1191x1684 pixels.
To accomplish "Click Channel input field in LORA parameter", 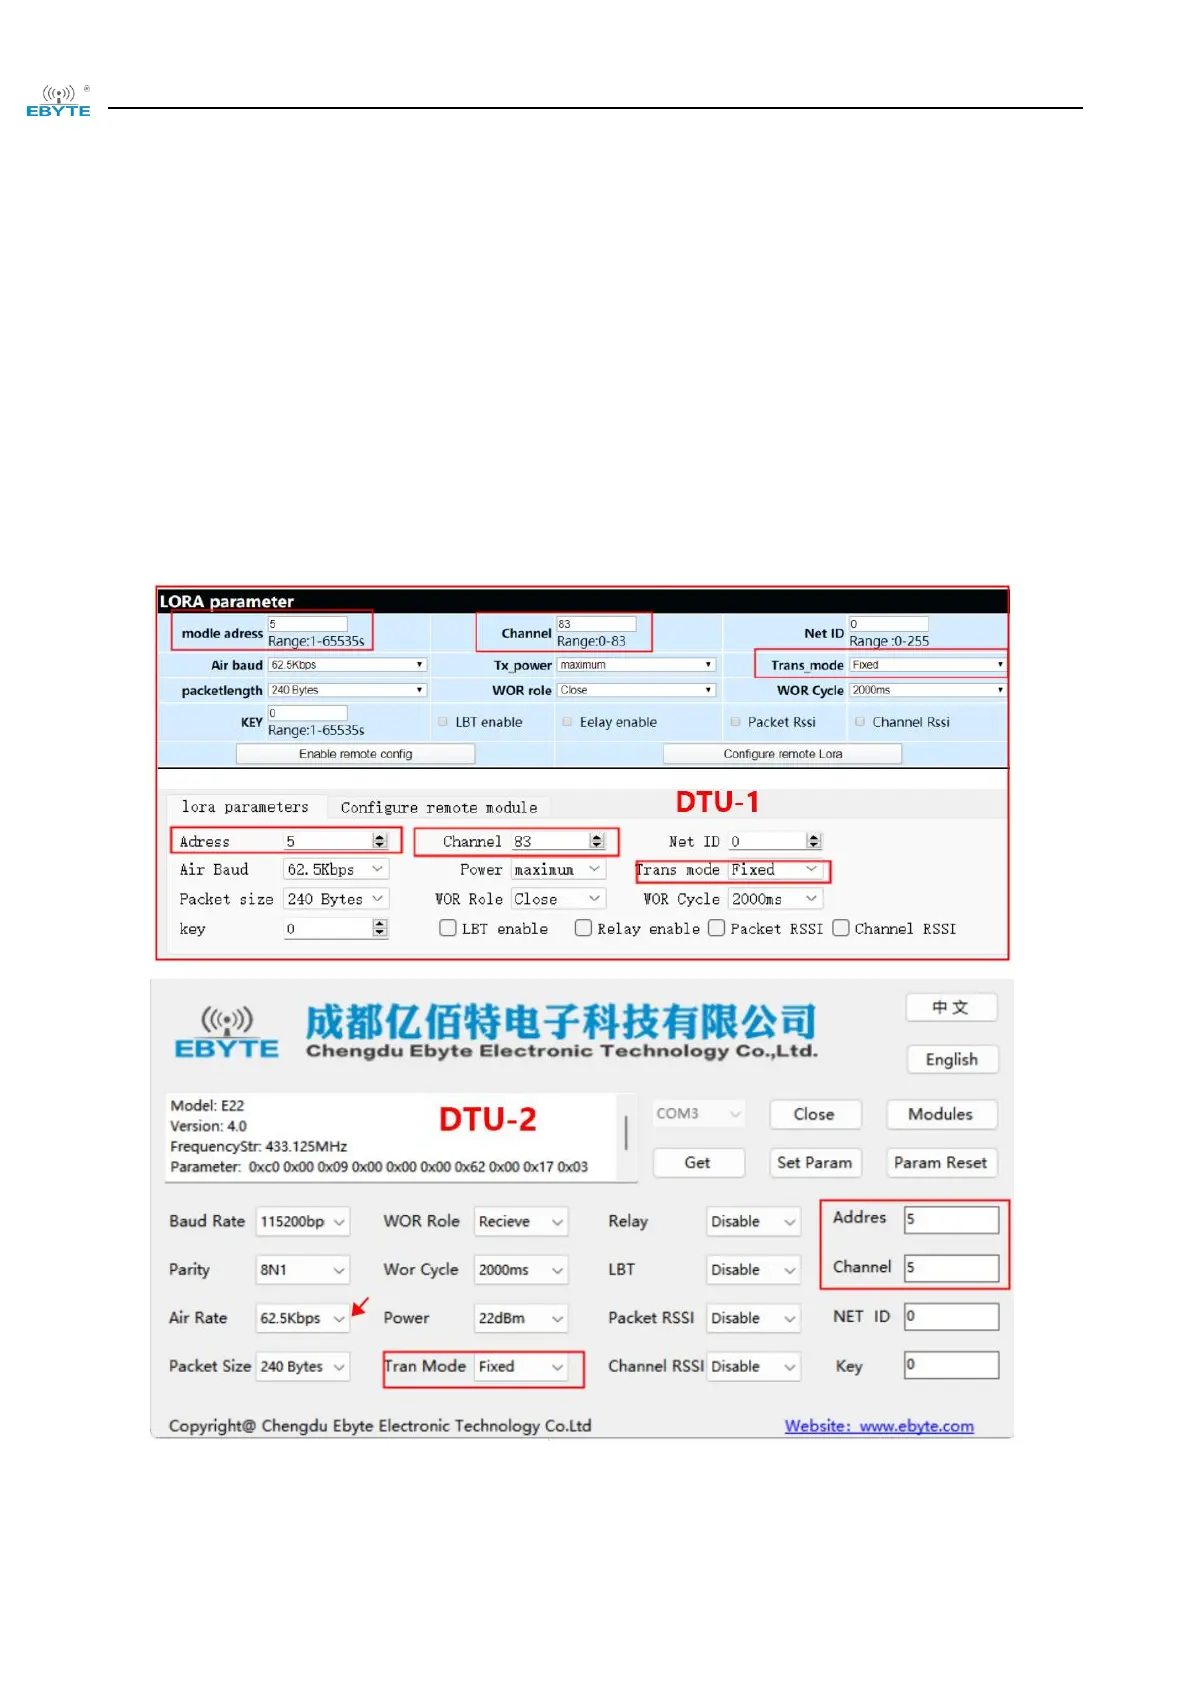I will click(x=596, y=624).
